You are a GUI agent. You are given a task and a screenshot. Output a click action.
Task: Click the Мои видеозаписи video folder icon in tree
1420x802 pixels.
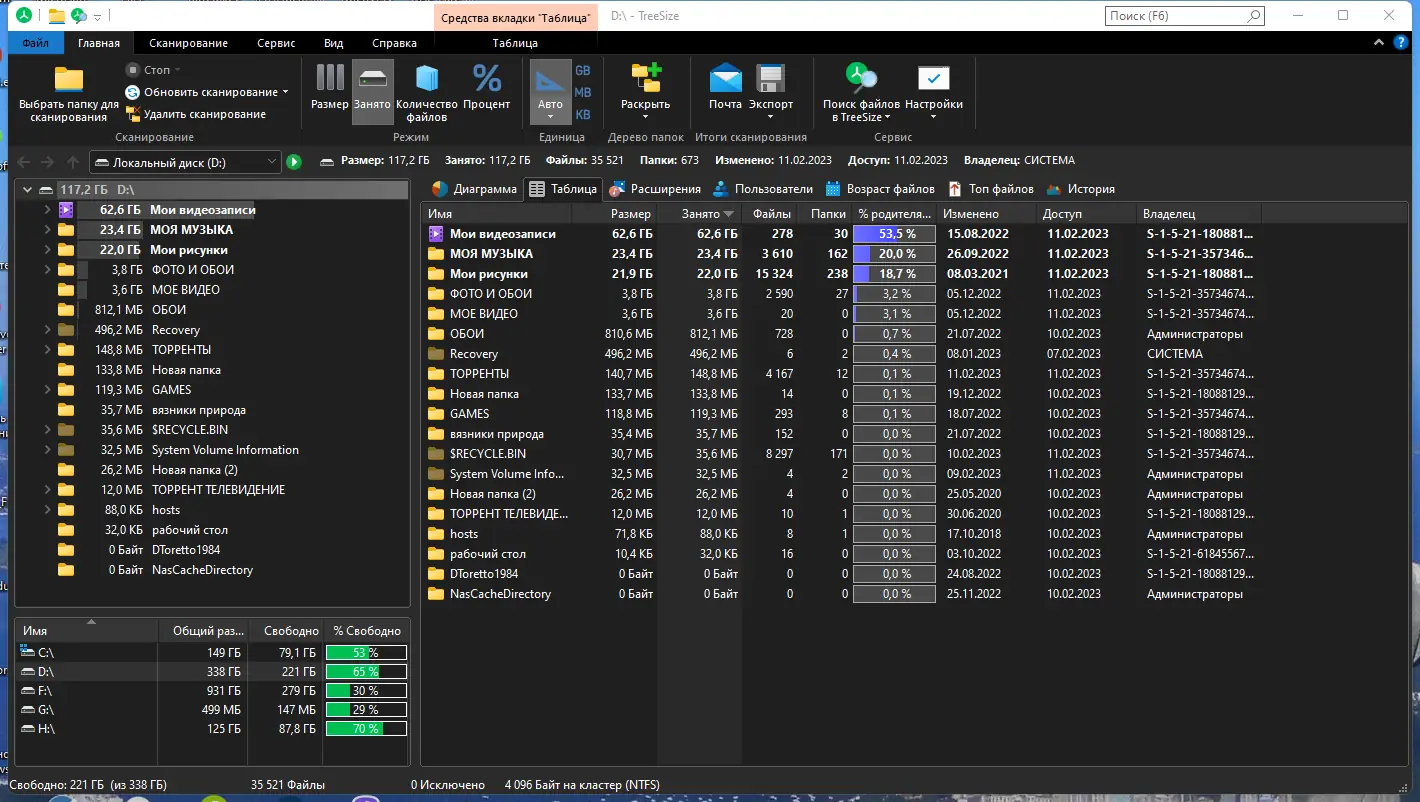[66, 210]
